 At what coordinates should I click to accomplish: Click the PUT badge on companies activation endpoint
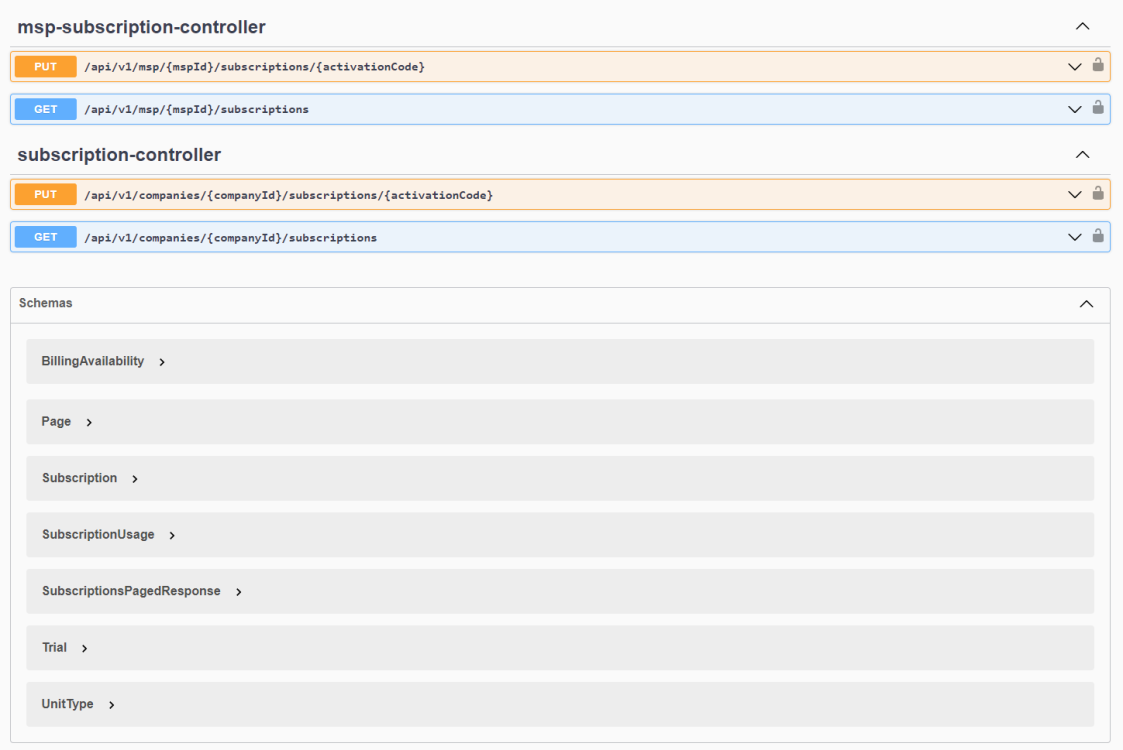click(x=44, y=194)
